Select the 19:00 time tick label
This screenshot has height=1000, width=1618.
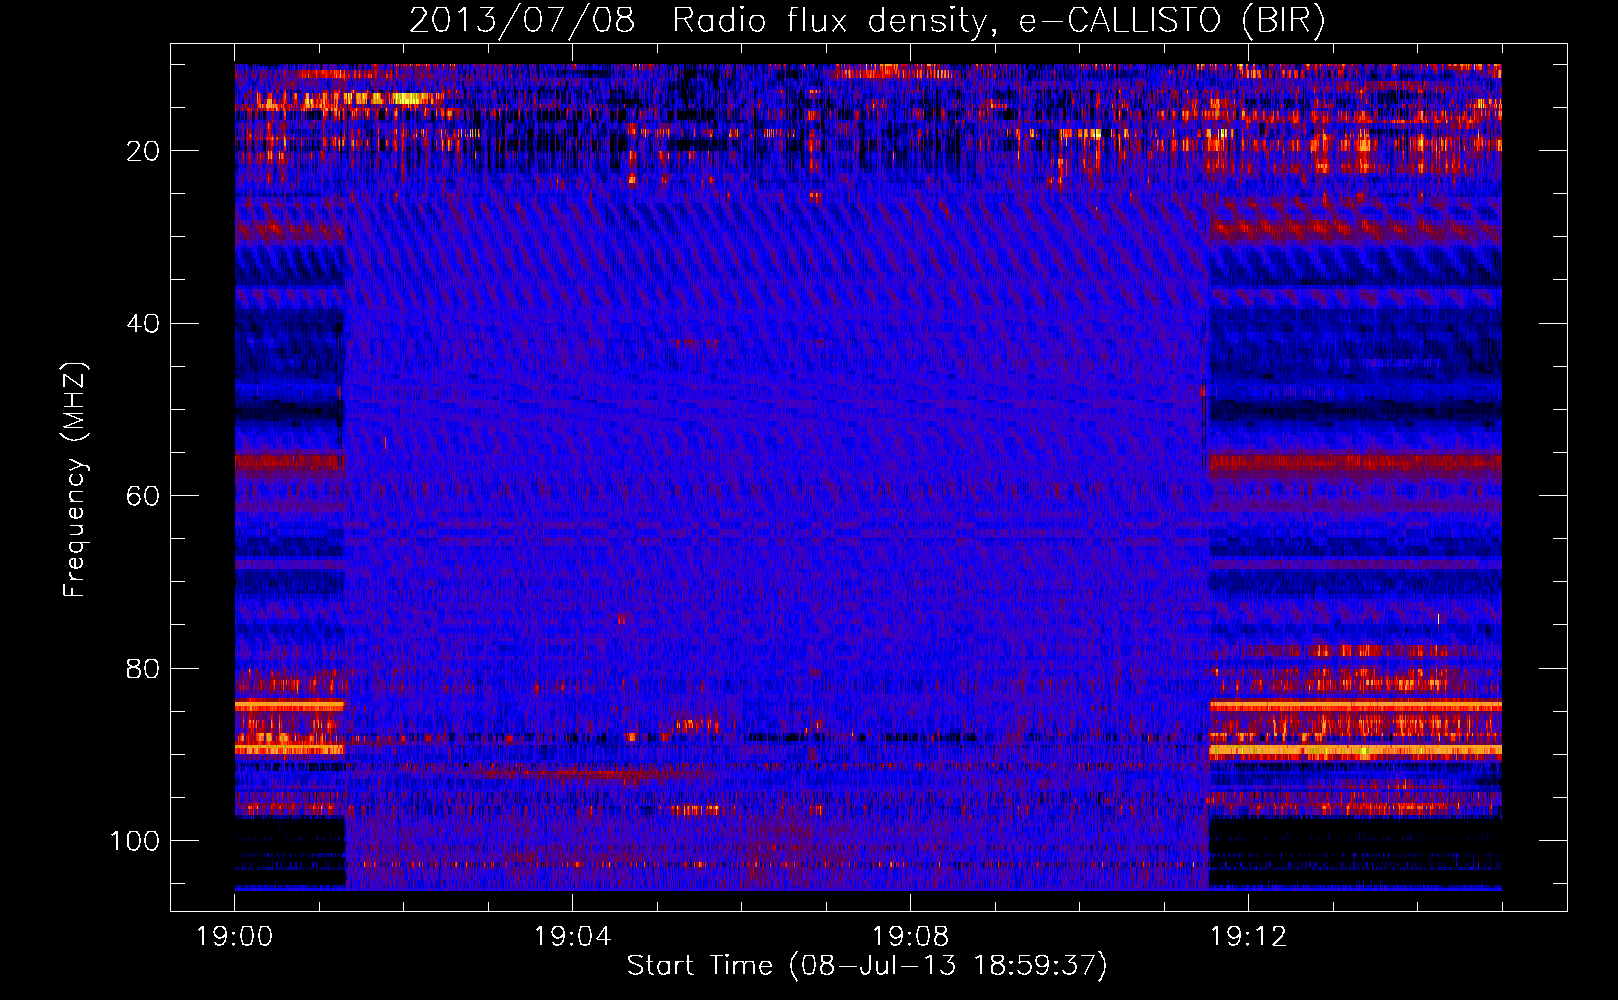point(235,937)
